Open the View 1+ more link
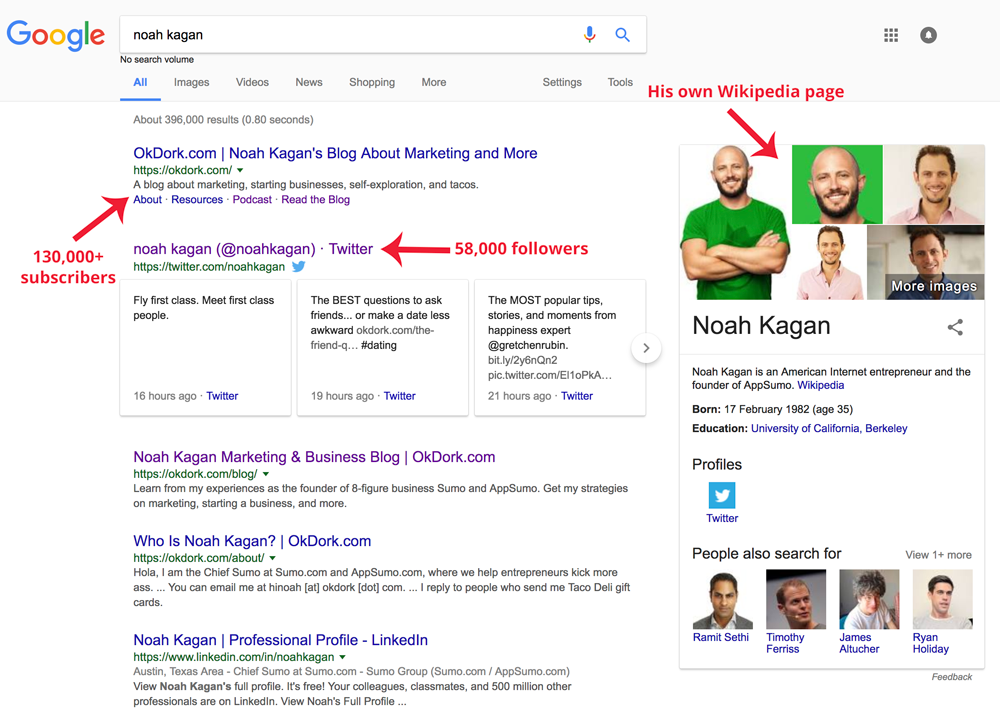Screen dimensions: 1000x724 tap(938, 555)
